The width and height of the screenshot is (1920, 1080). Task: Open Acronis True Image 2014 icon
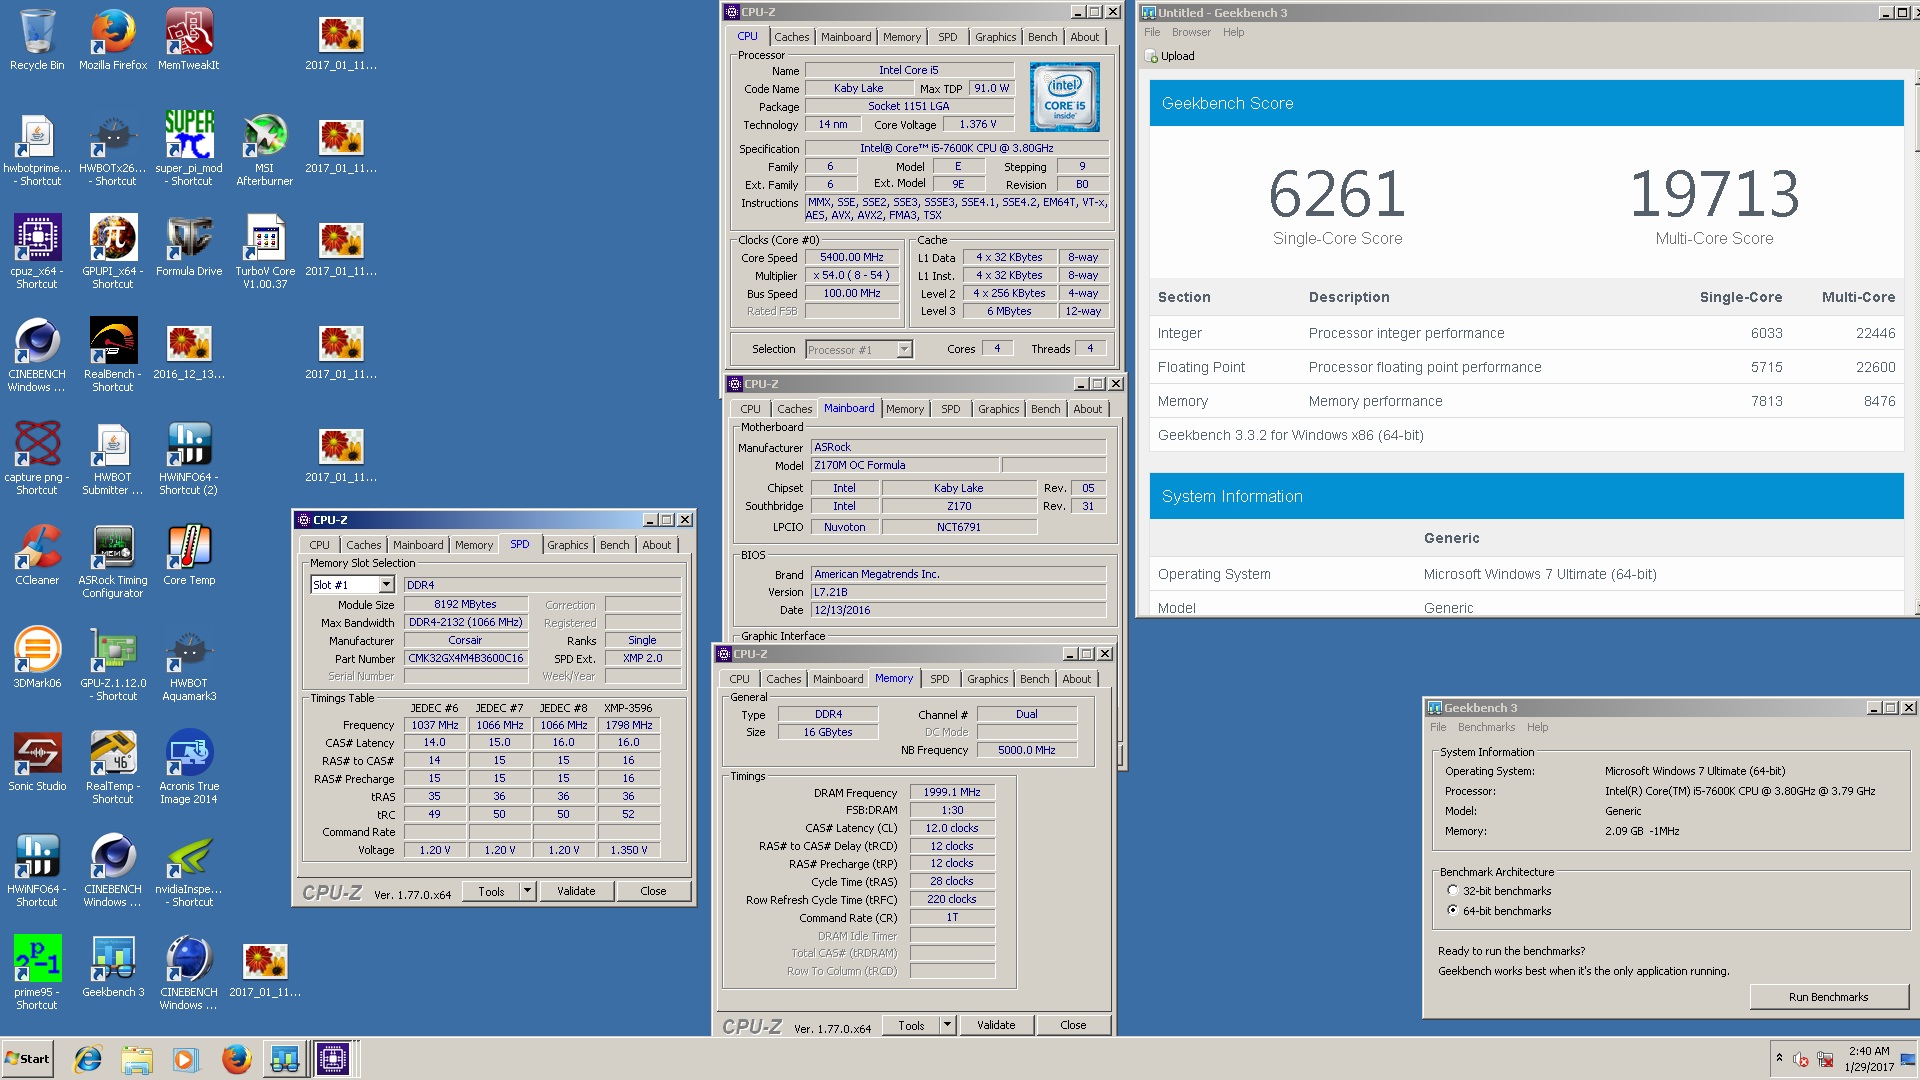(189, 768)
